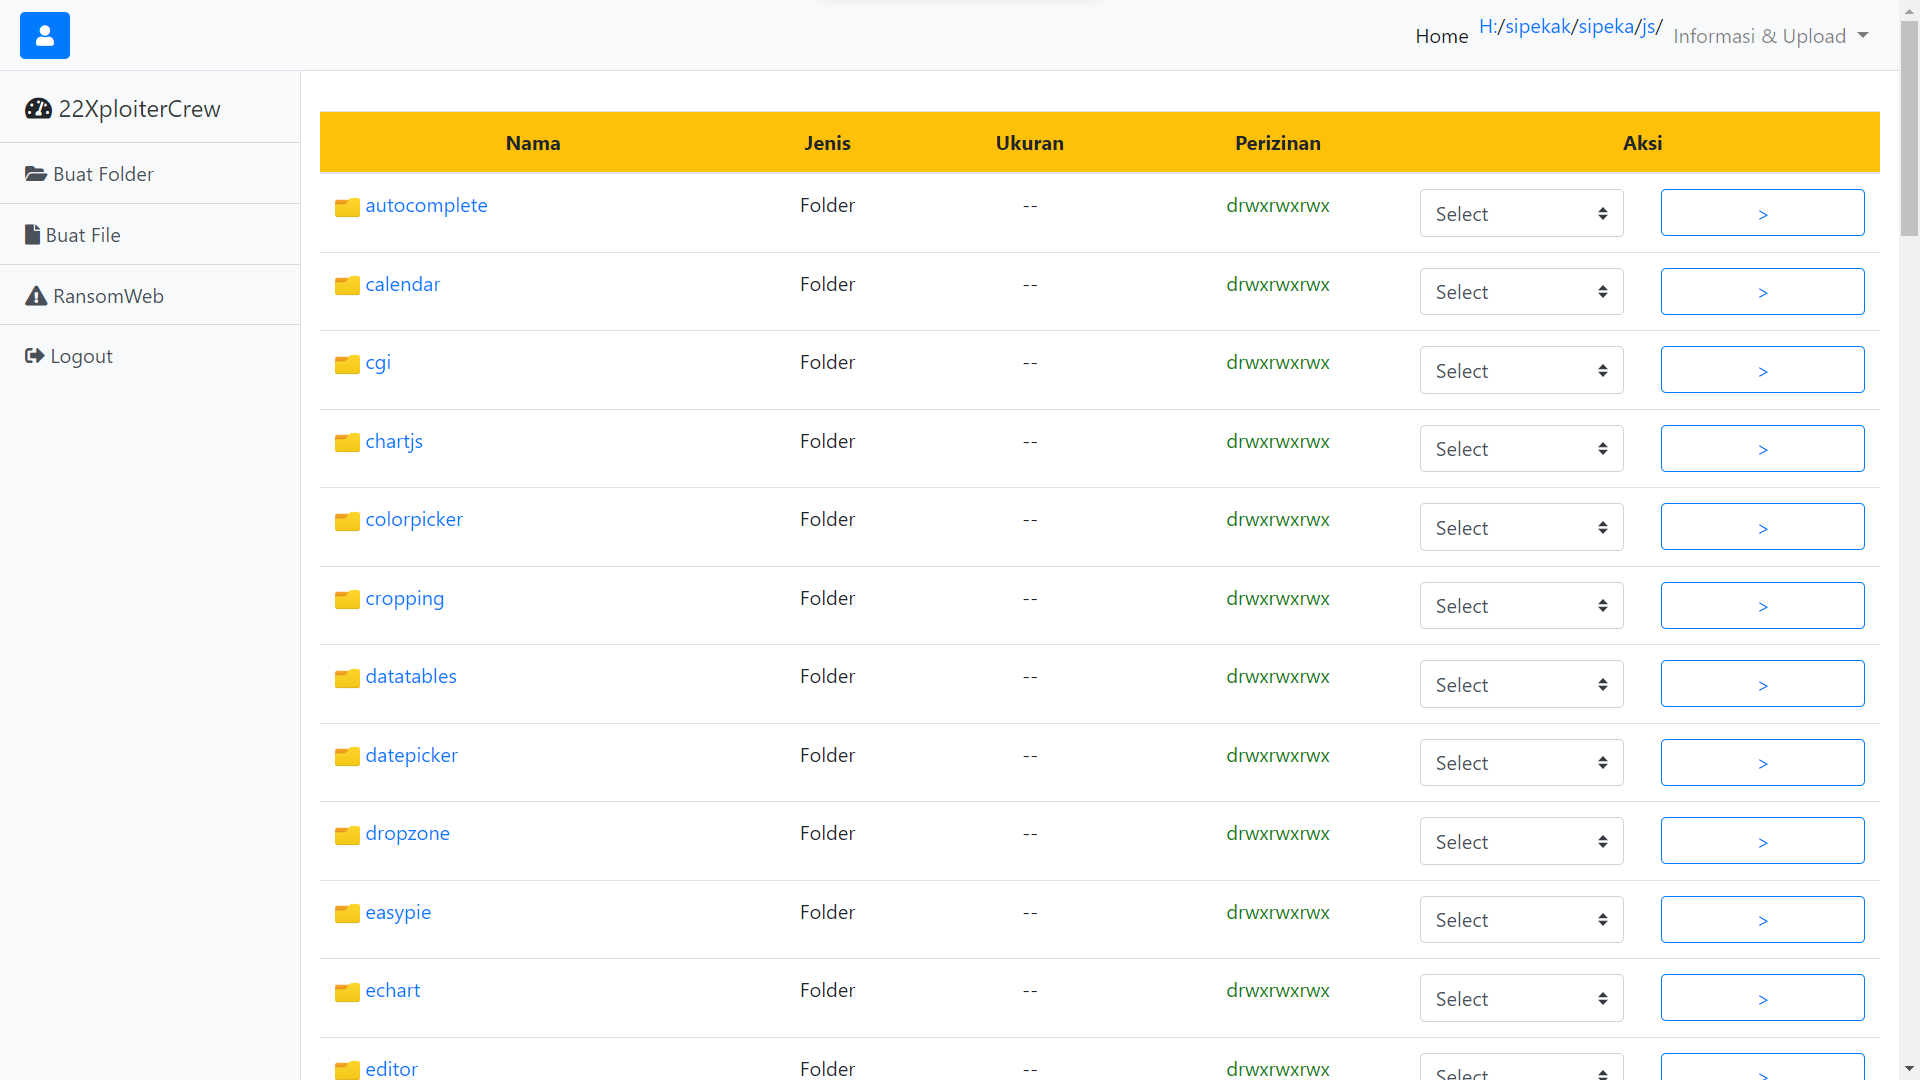Open the Select dropdown for dropzone

coord(1521,841)
